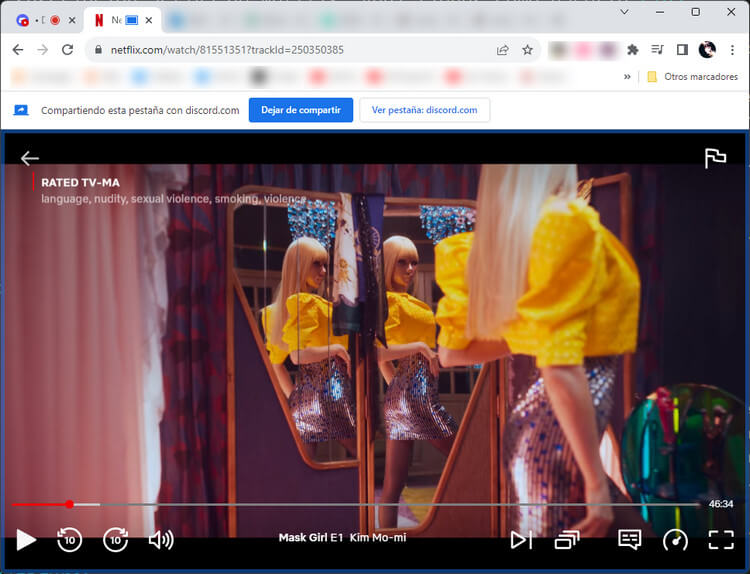Open the tab search chevron

click(624, 12)
